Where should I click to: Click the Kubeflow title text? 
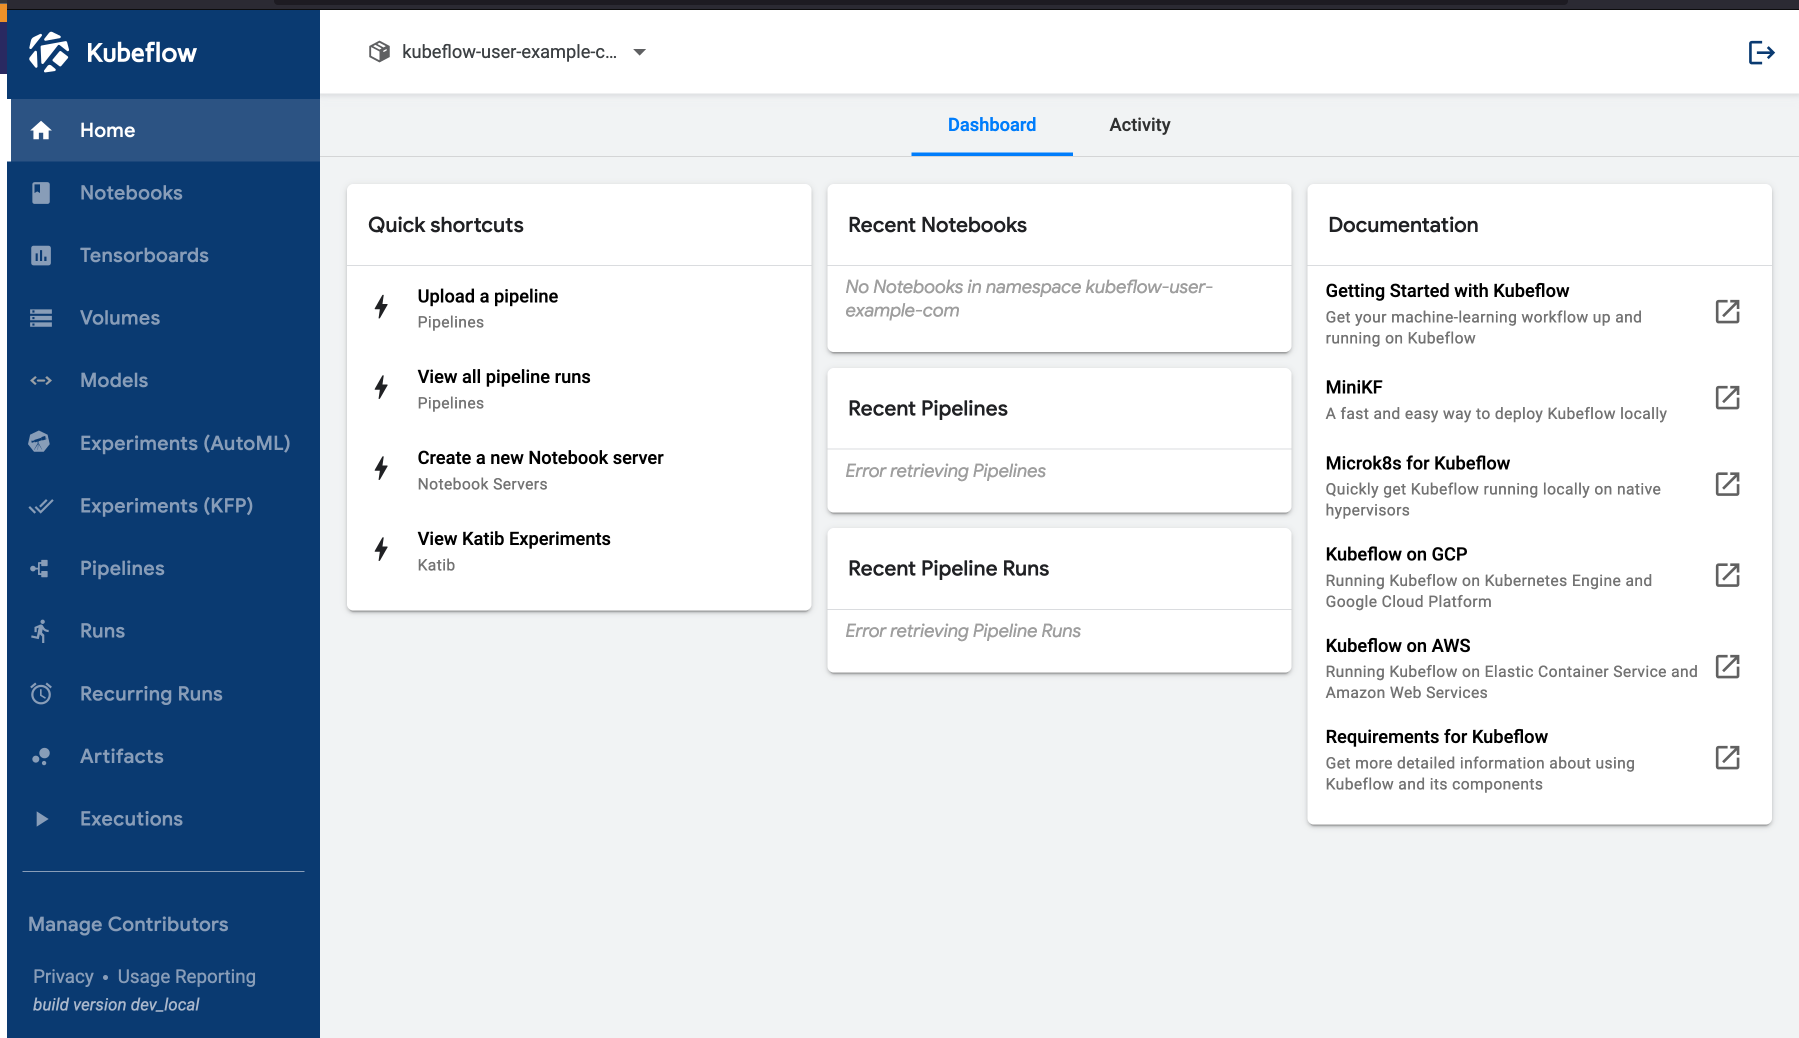click(141, 53)
